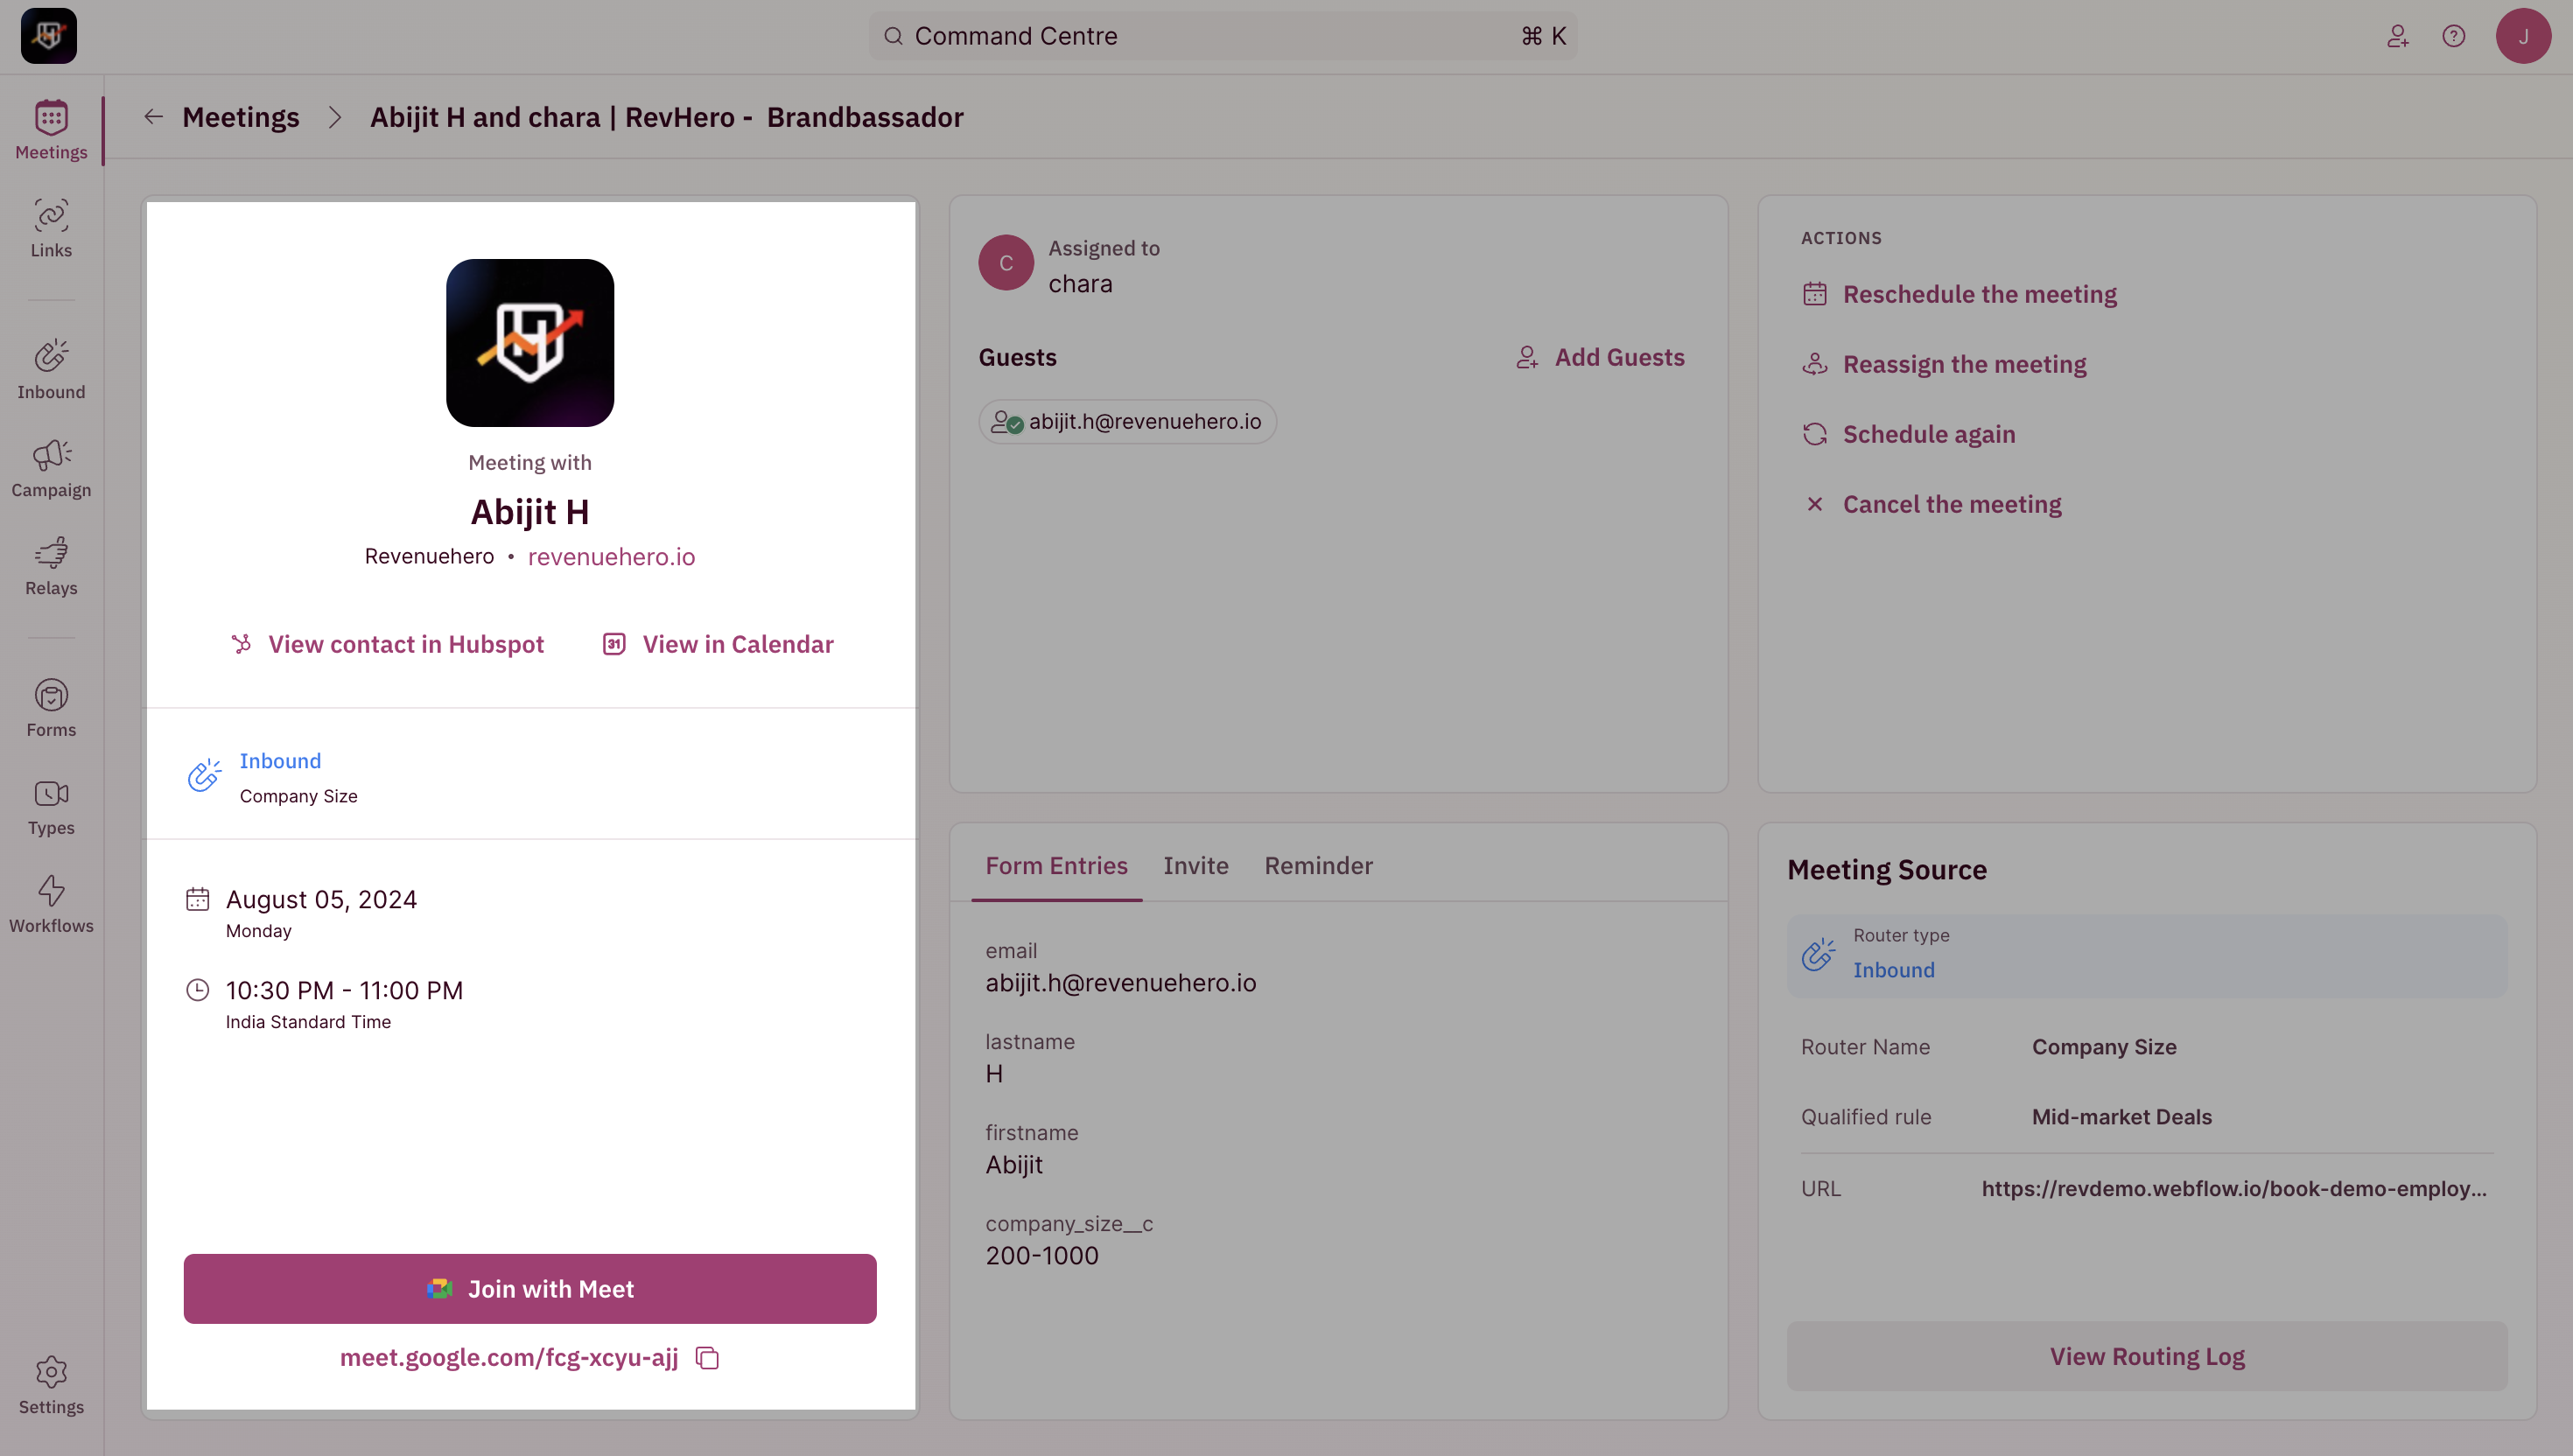The width and height of the screenshot is (2573, 1456).
Task: Click Reassign the meeting
Action: coord(1964,364)
